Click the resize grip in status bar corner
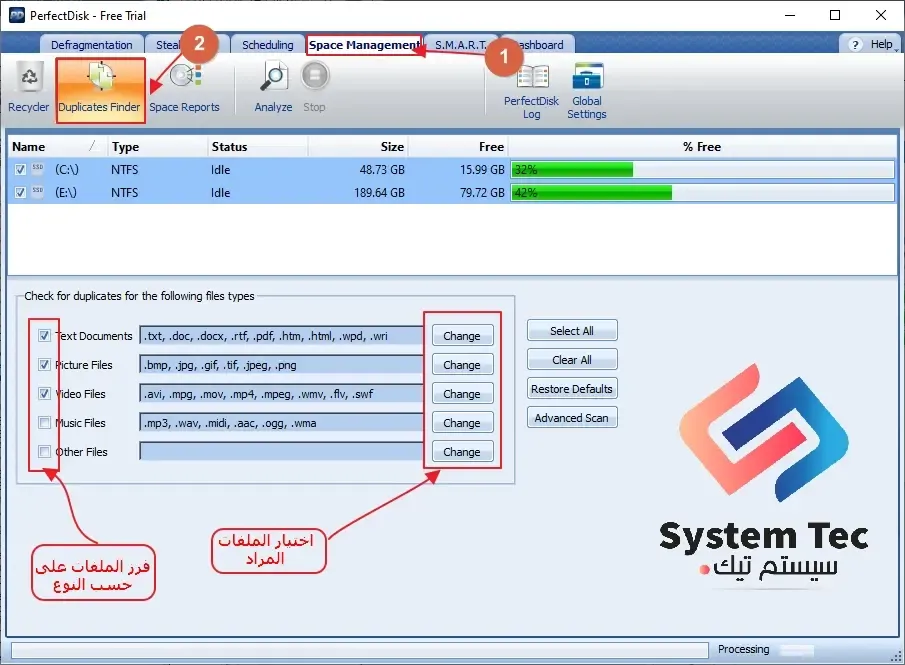This screenshot has width=905, height=665. tap(896, 656)
